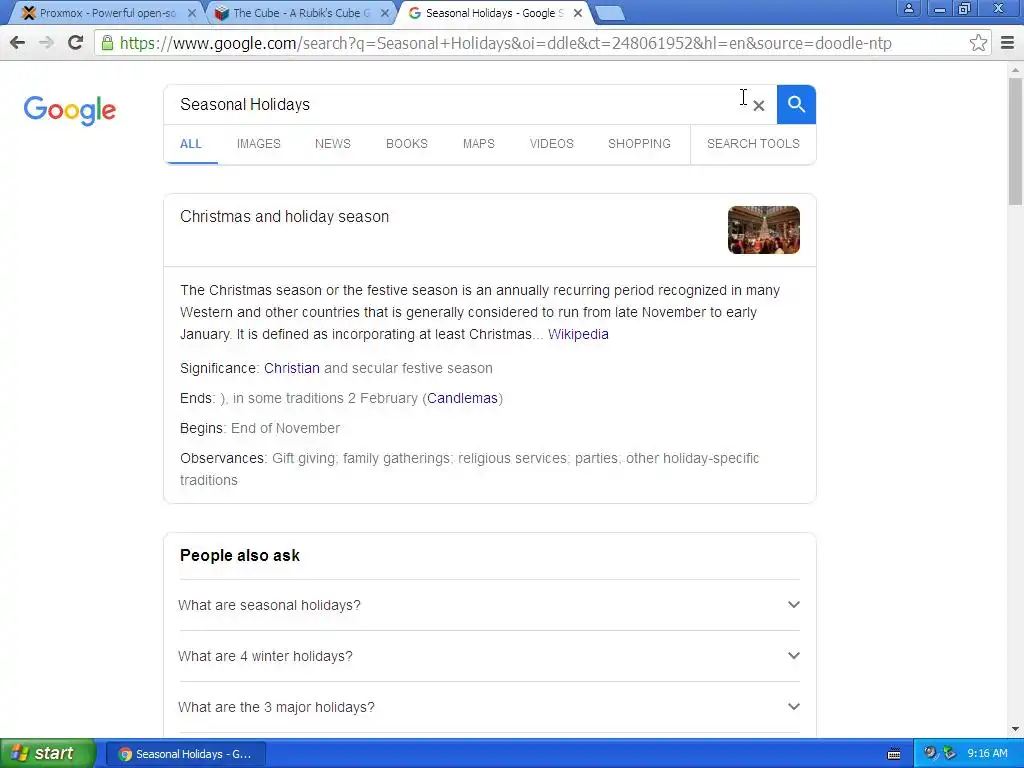
Task: Open the taskbar keyboard icon
Action: [x=894, y=754]
